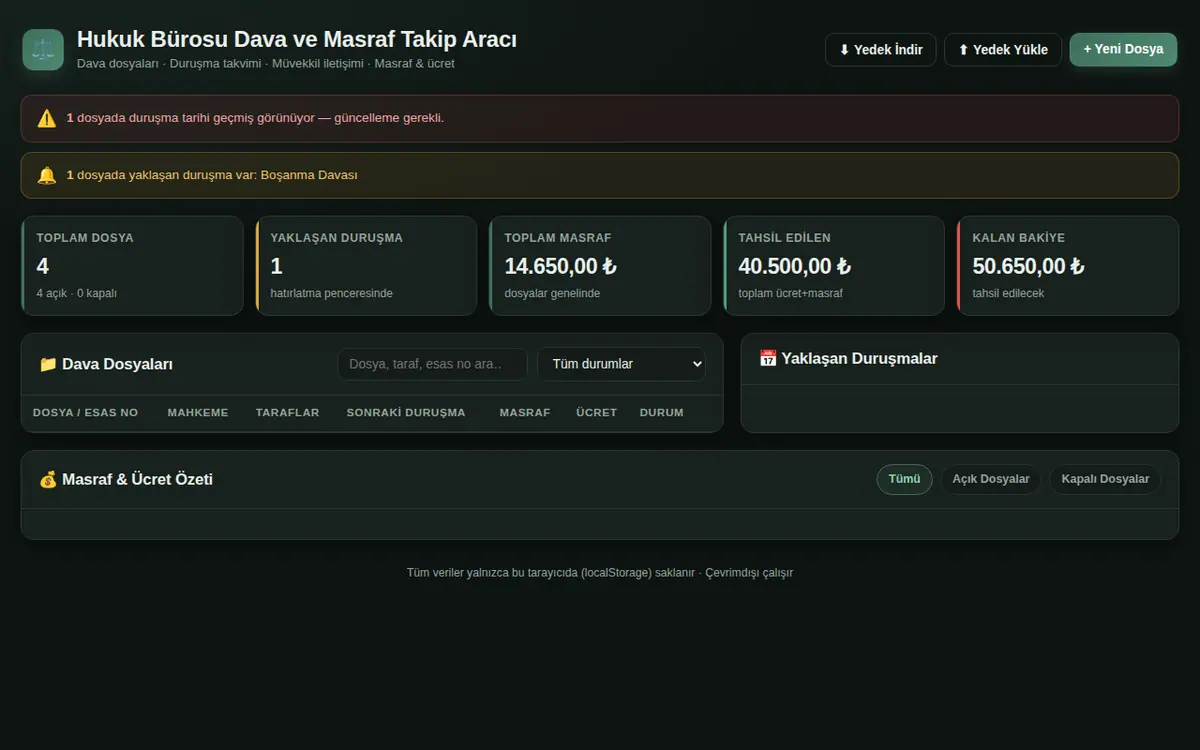Click the Kalan Bakiye value 50.650,00 ₺

1028,266
